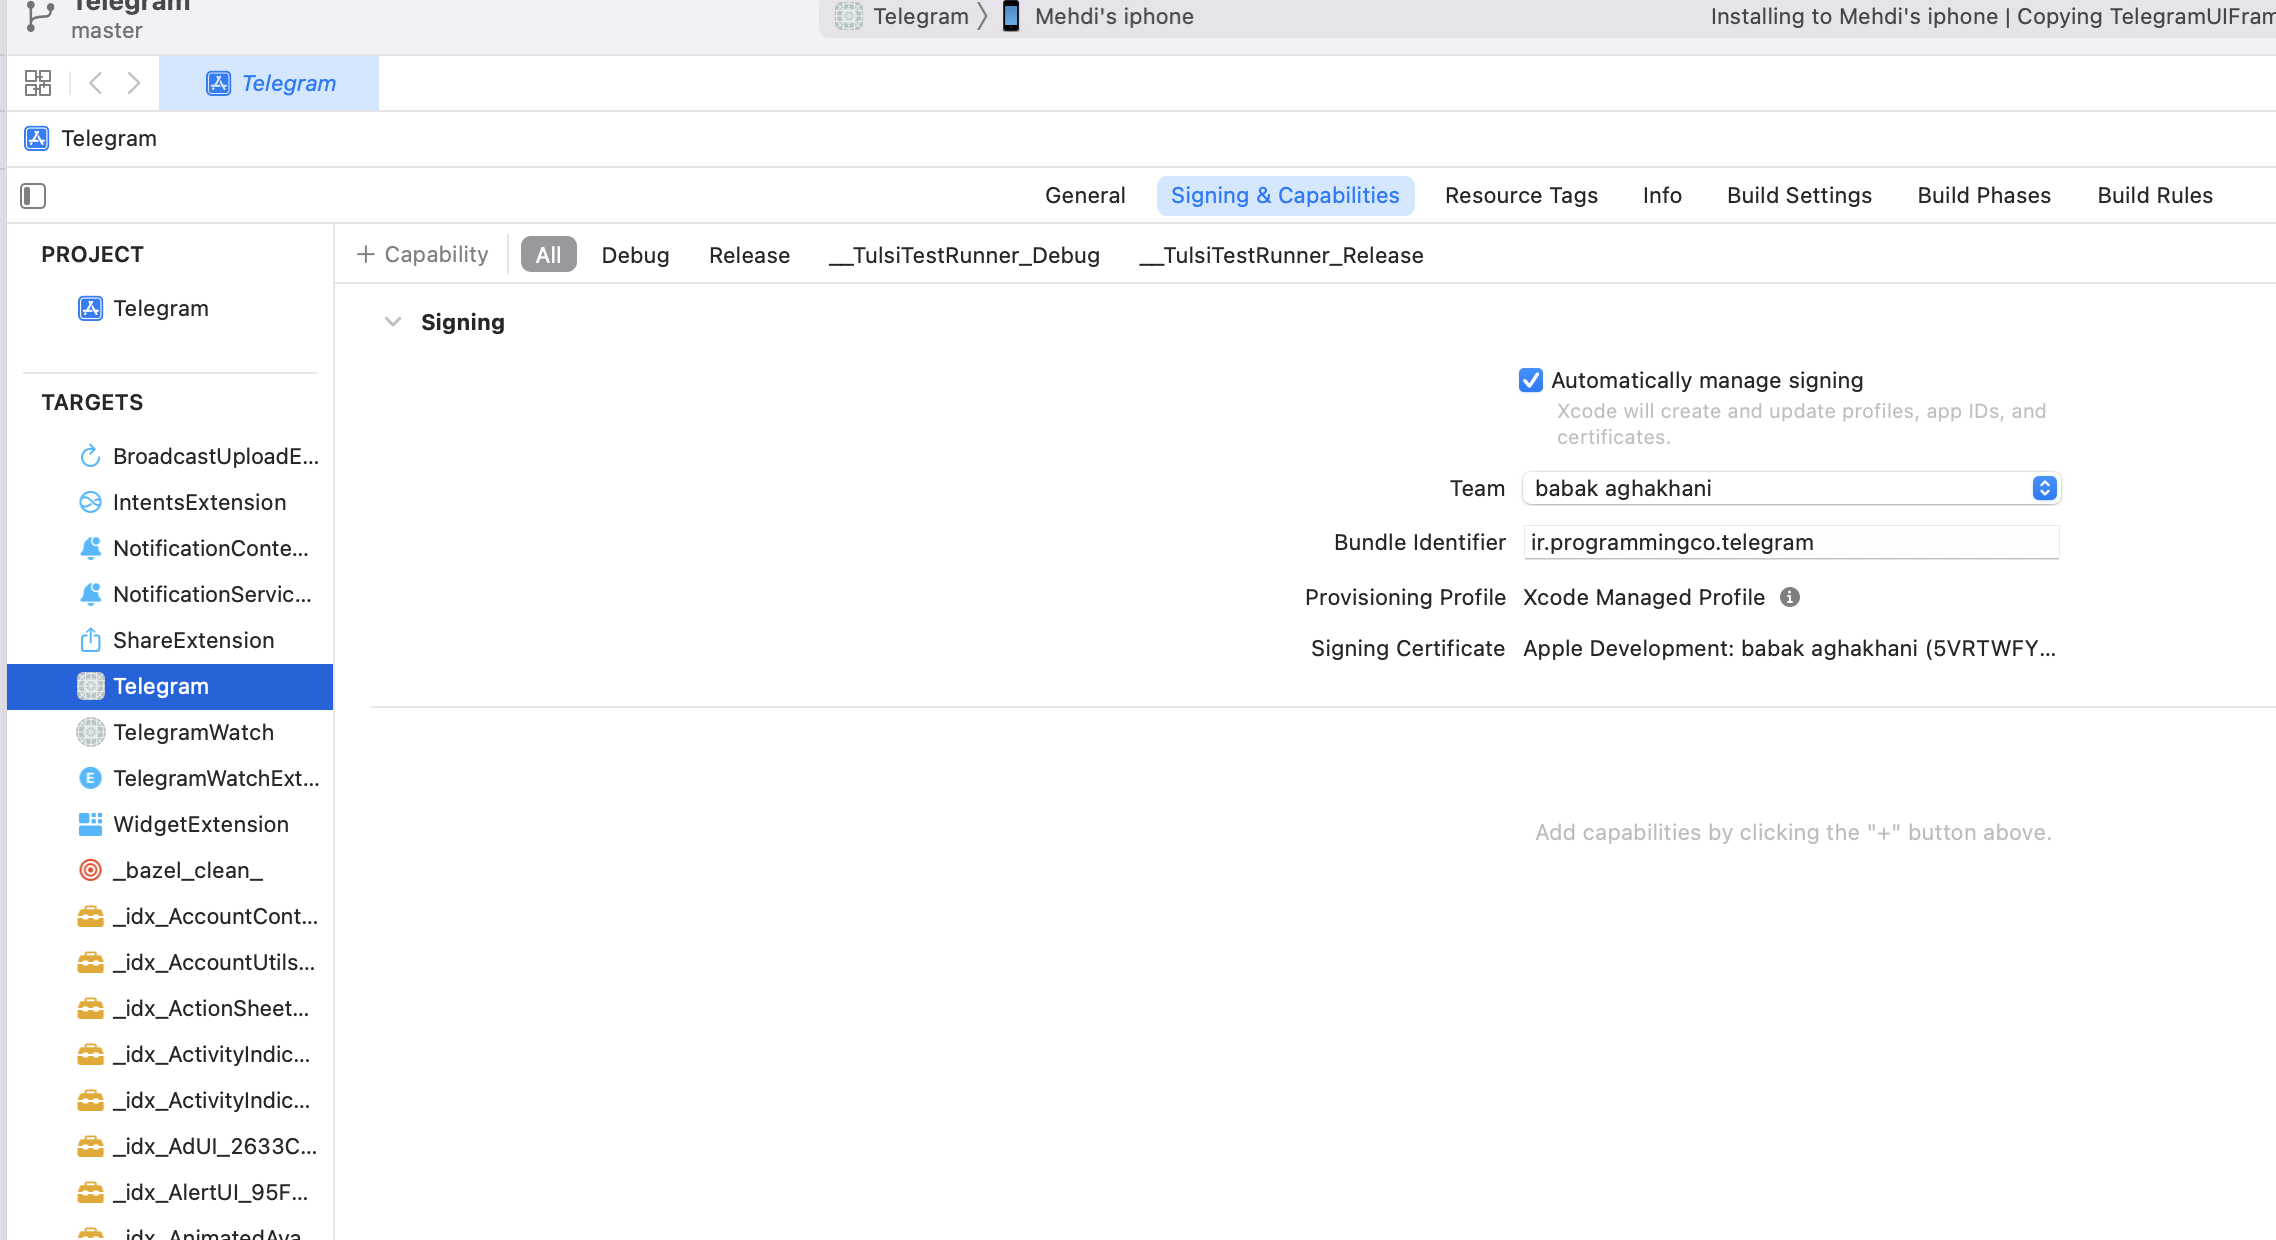Edit the Bundle Identifier field
This screenshot has height=1240, width=2276.
[x=1790, y=542]
